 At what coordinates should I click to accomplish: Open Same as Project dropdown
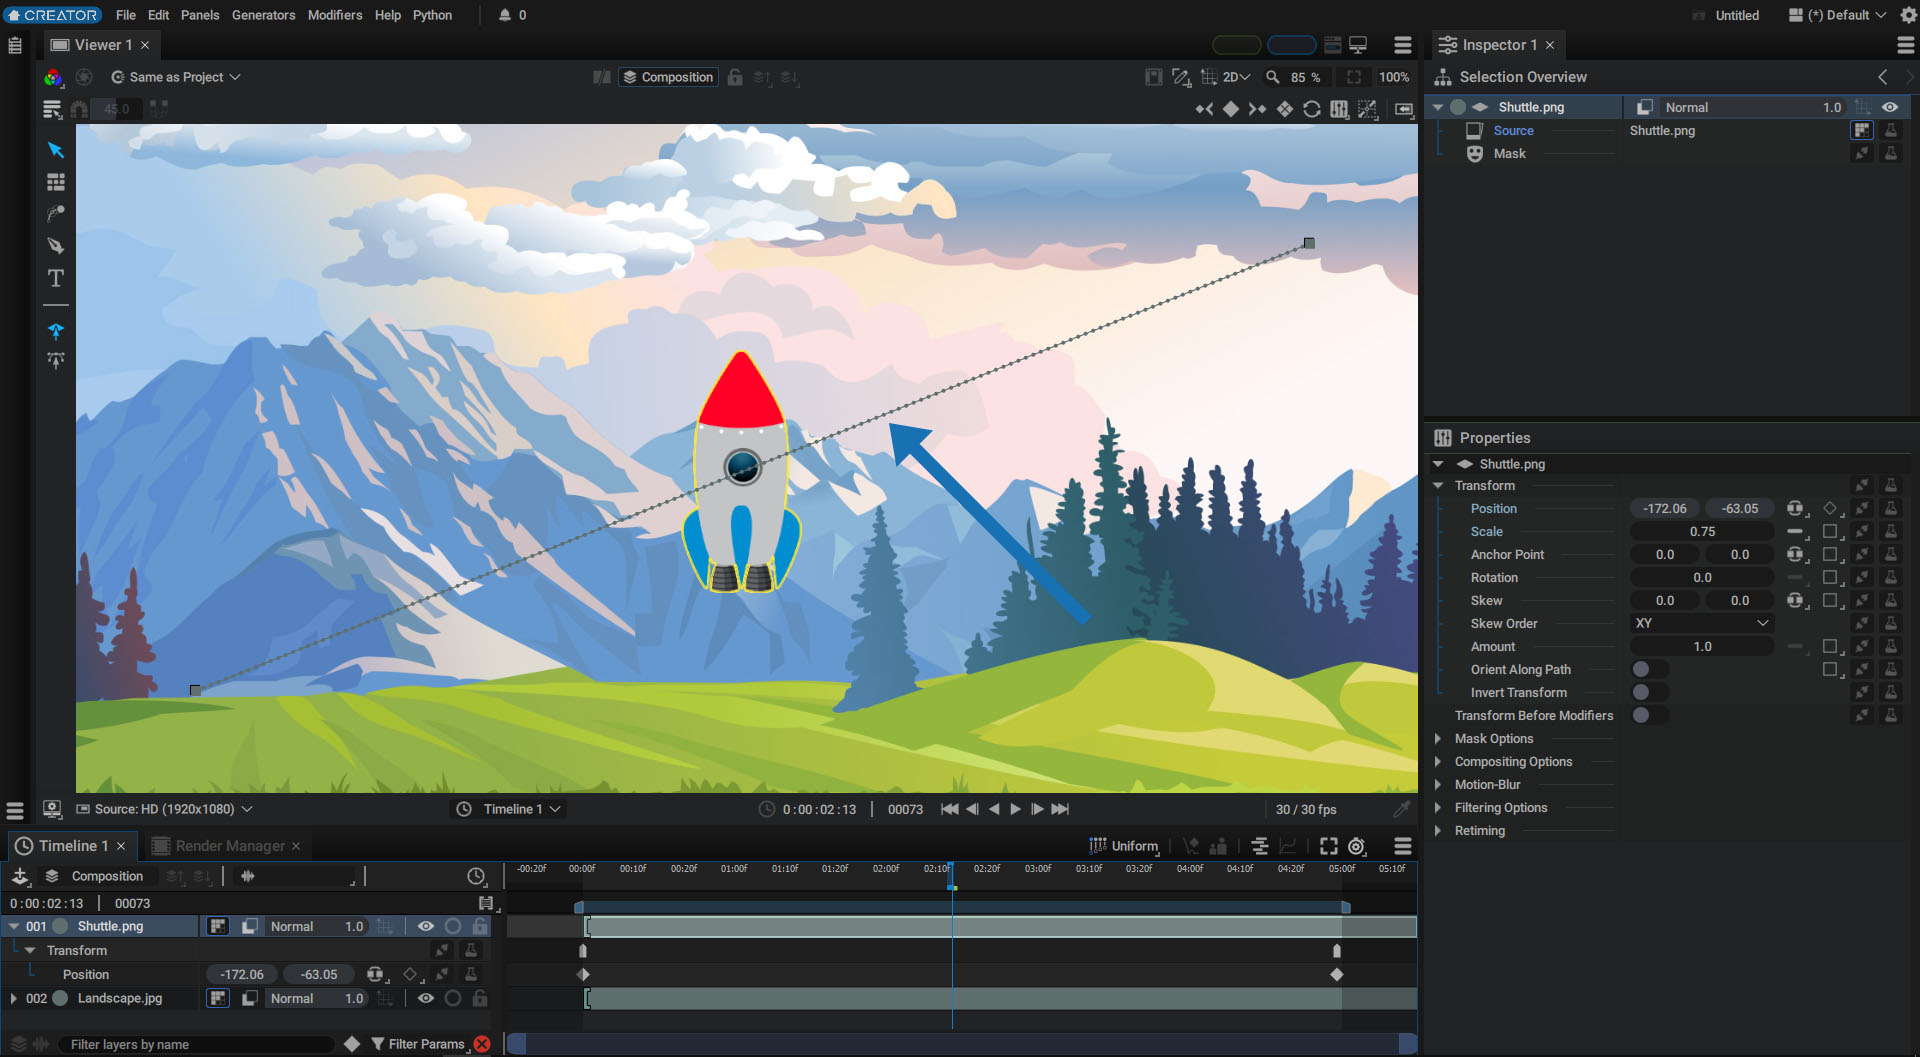tap(176, 77)
